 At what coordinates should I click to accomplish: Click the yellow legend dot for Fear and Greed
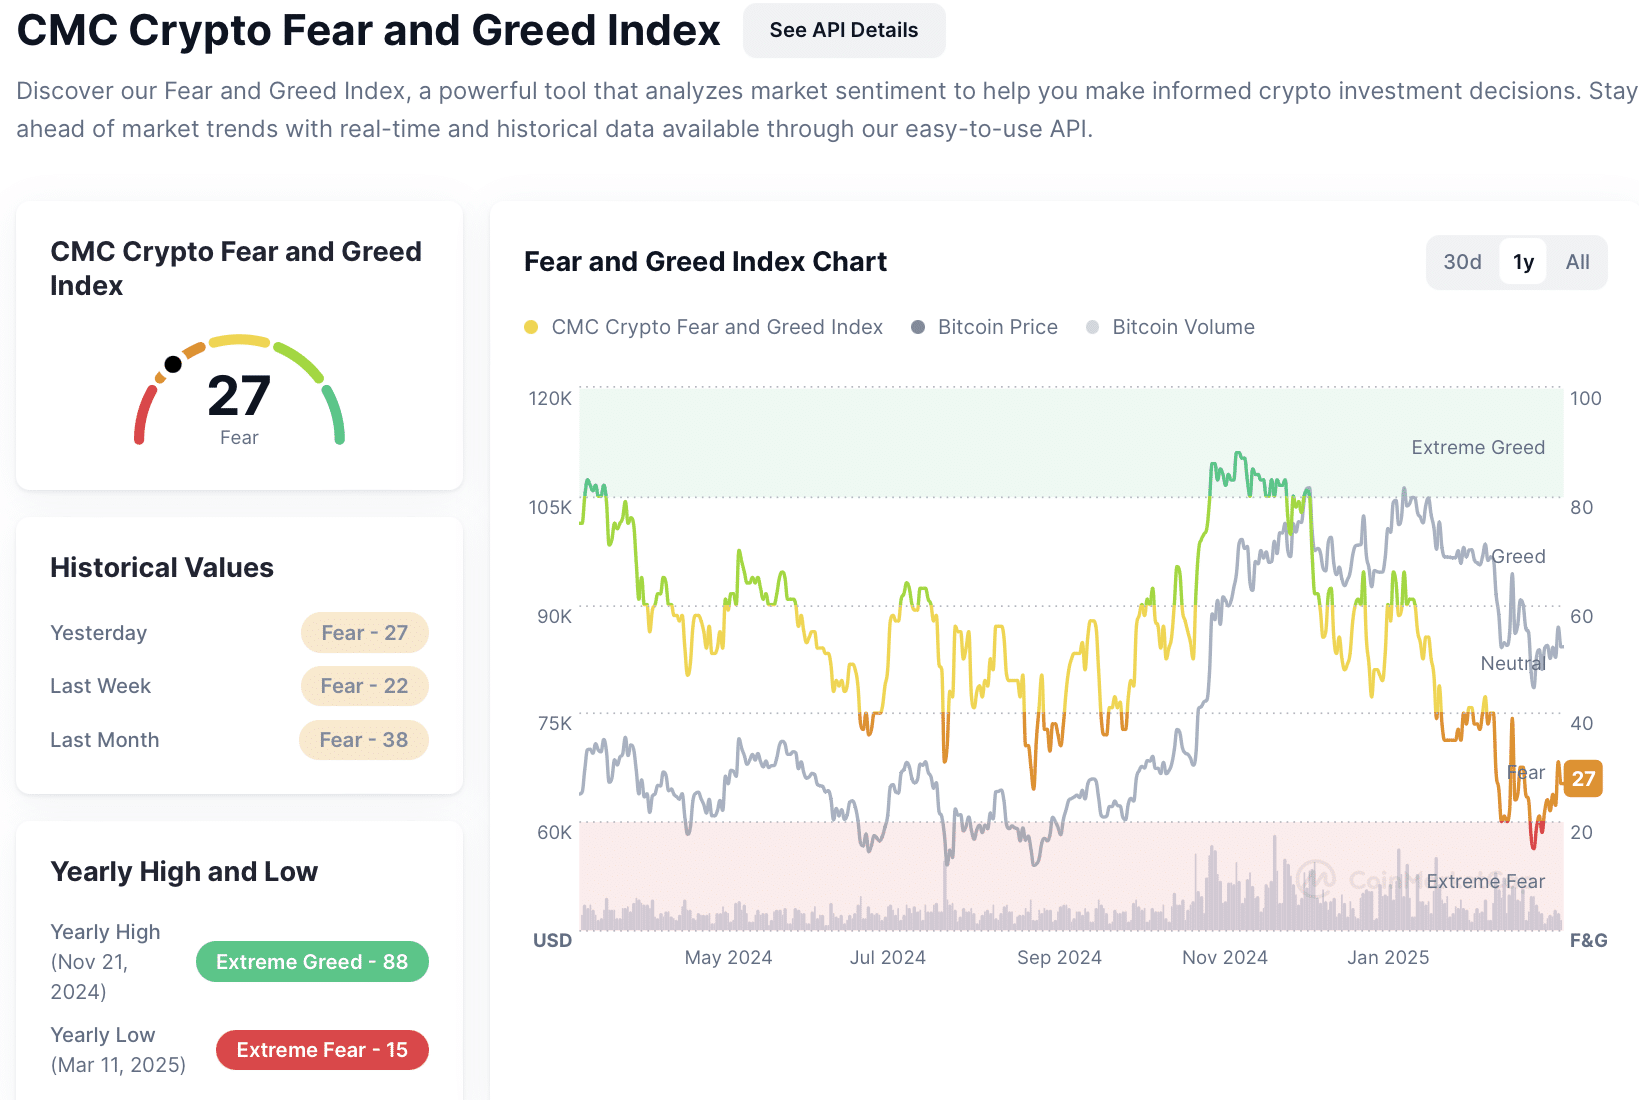click(531, 327)
